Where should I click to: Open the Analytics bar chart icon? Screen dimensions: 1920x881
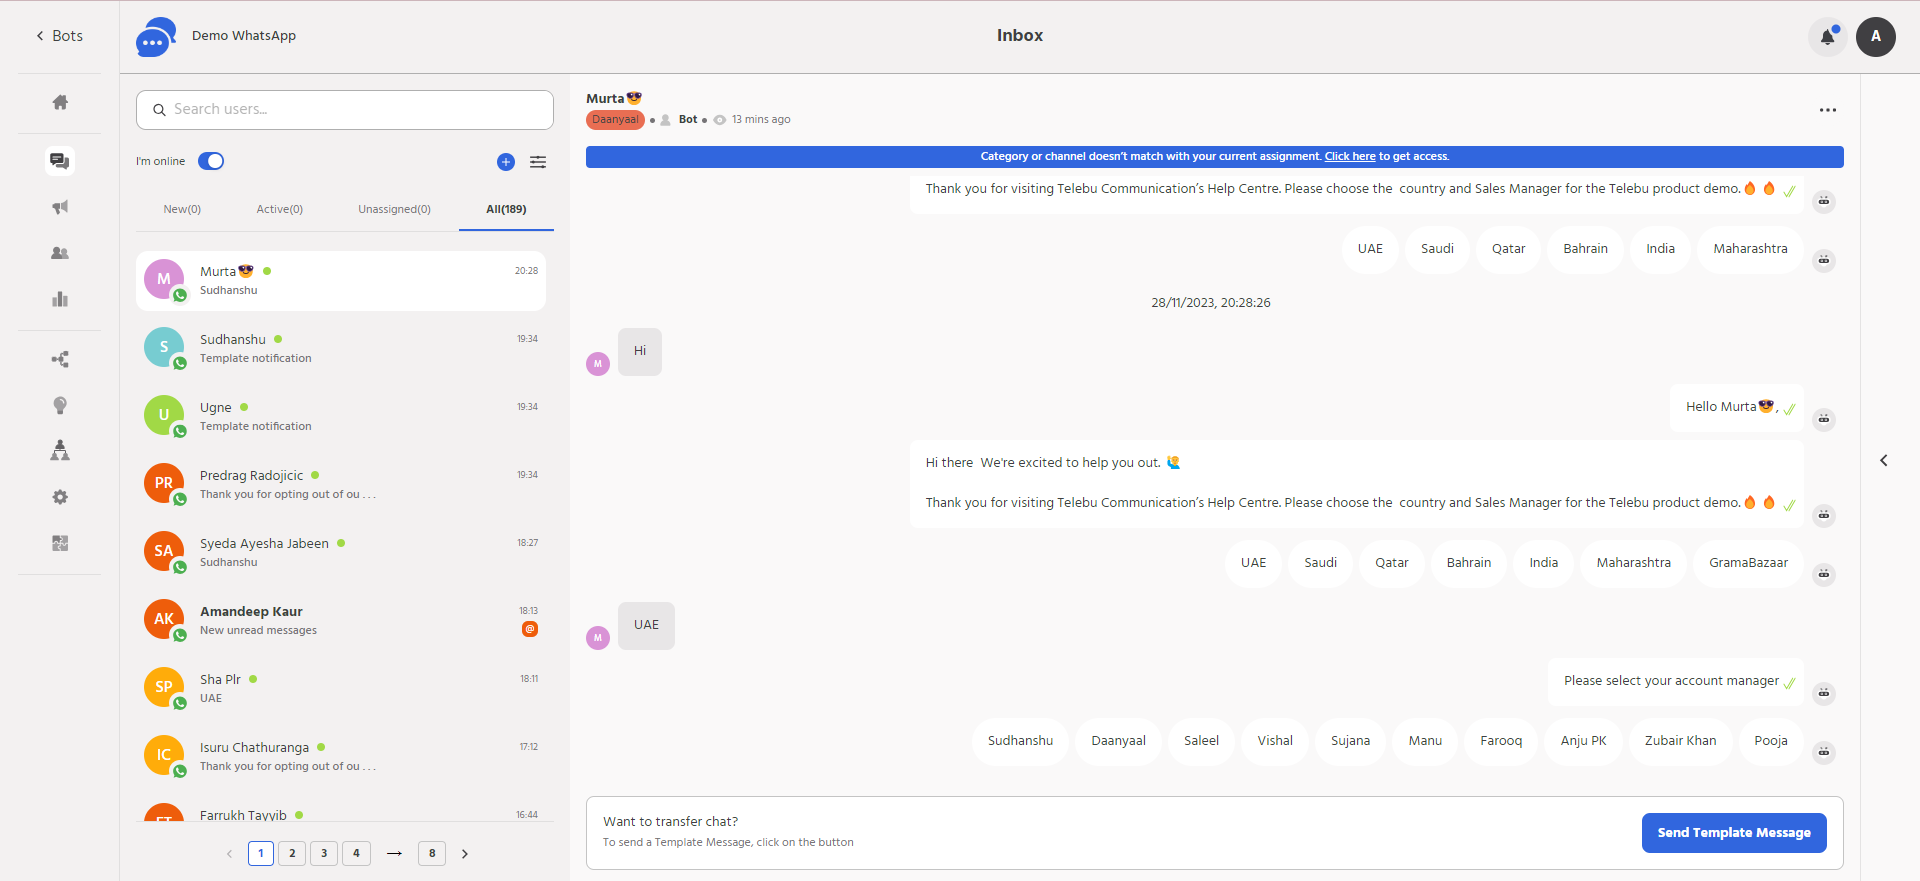click(60, 299)
